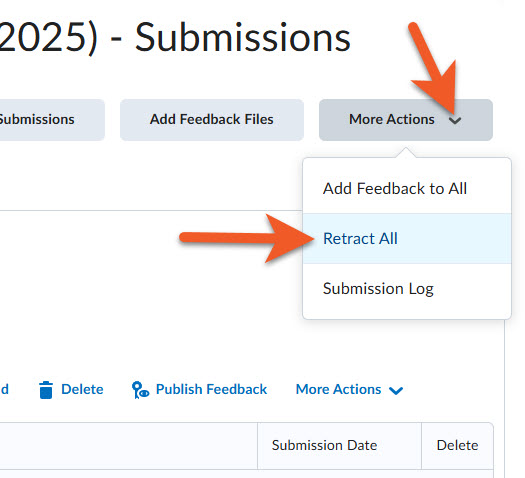This screenshot has width=525, height=478.
Task: Click the dropdown menu's pointer notch
Action: (x=406, y=152)
